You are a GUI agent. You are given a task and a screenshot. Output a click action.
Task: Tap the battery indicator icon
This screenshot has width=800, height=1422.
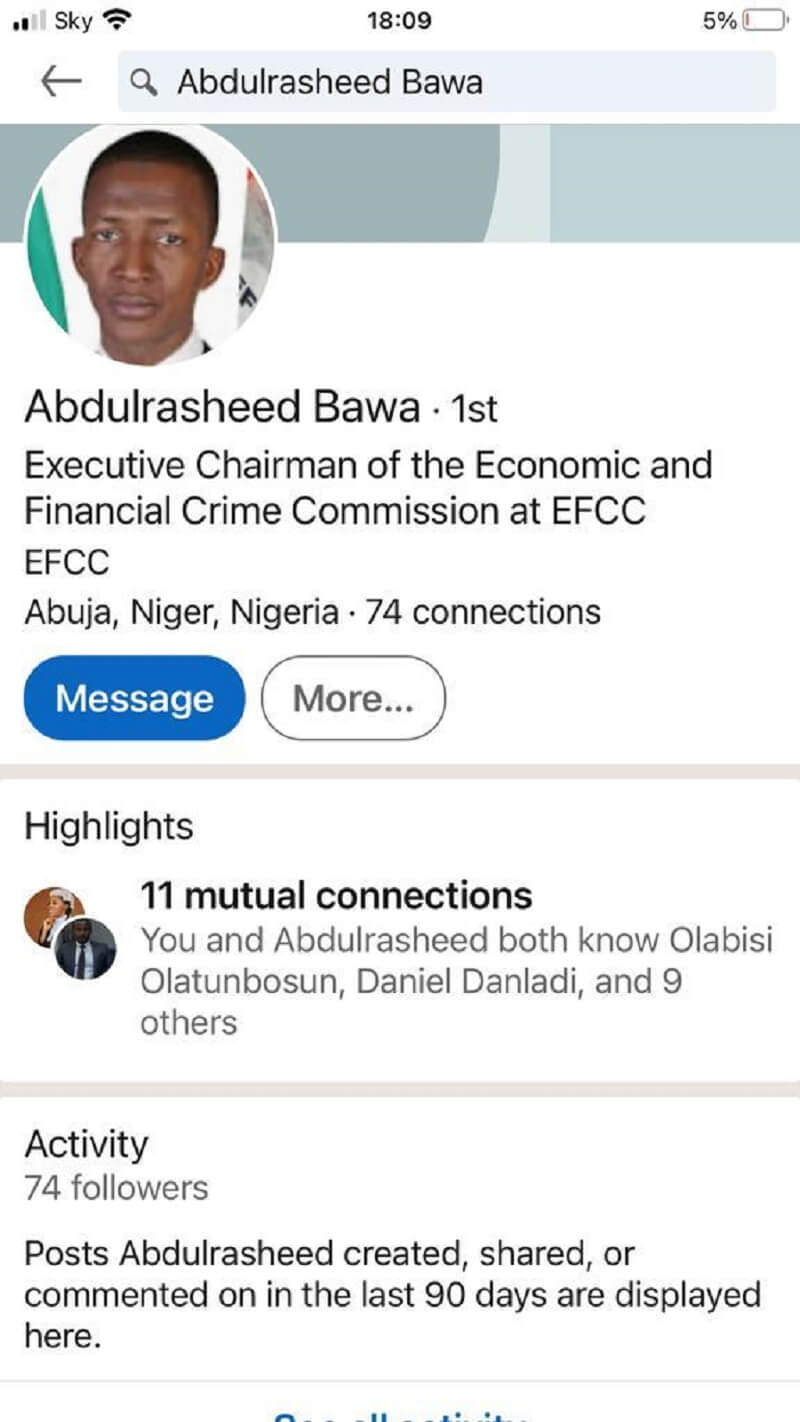click(x=767, y=21)
